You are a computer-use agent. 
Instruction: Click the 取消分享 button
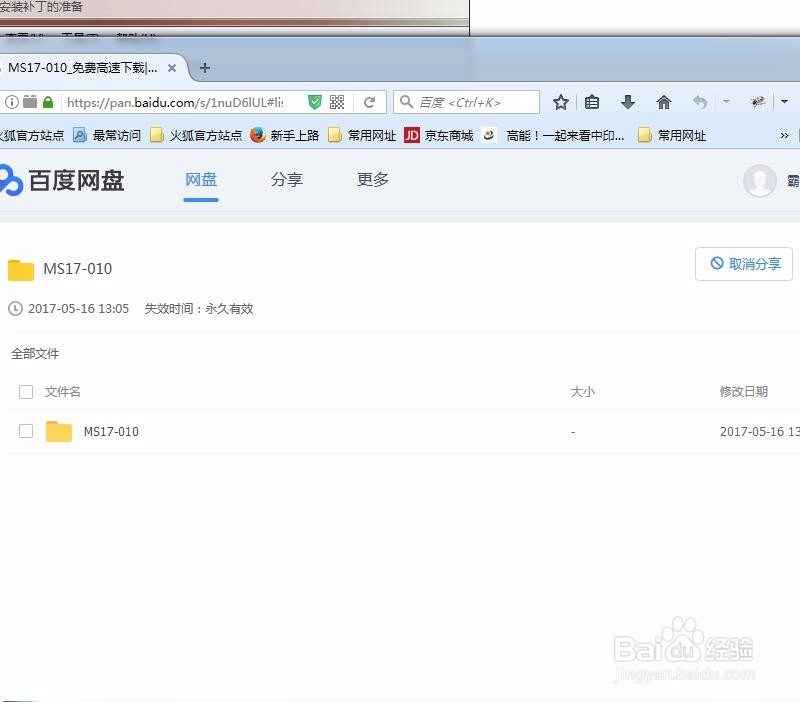tap(743, 263)
